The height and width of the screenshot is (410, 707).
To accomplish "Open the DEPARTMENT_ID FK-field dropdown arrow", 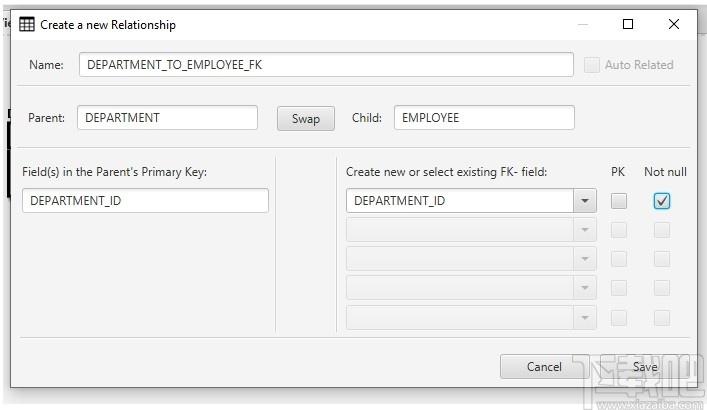I will (585, 201).
